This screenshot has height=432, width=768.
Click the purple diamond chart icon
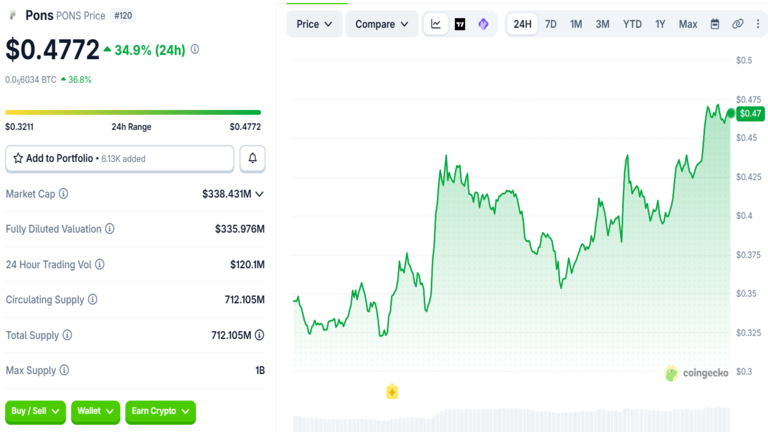483,24
